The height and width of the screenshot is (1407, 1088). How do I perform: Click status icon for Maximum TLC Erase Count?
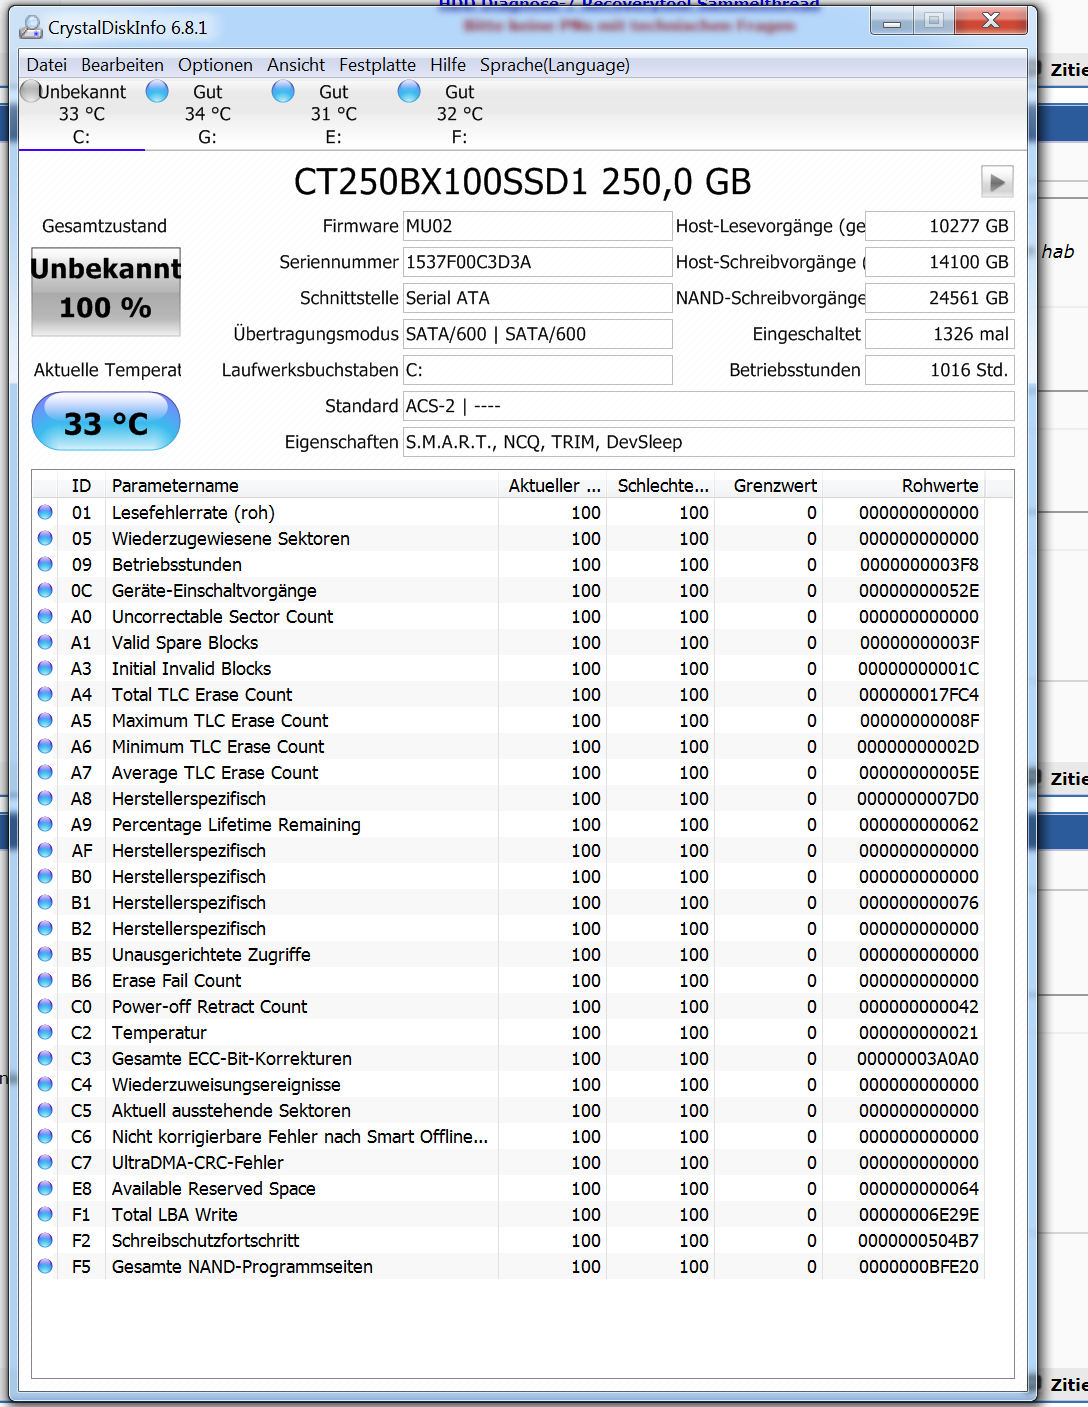(x=45, y=720)
